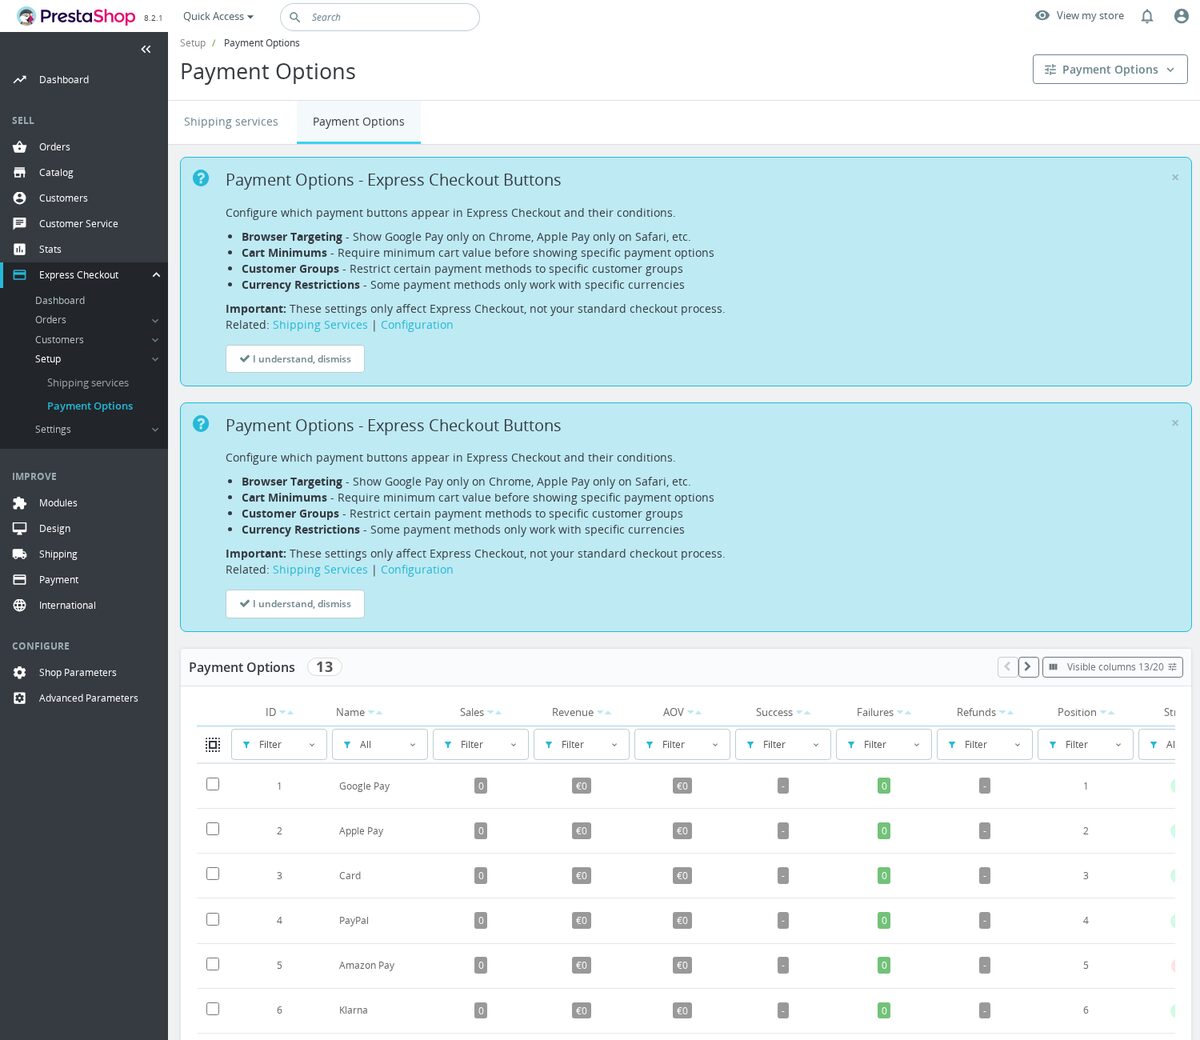The height and width of the screenshot is (1040, 1200).
Task: Open Shipping services in sidebar Setup
Action: click(88, 383)
